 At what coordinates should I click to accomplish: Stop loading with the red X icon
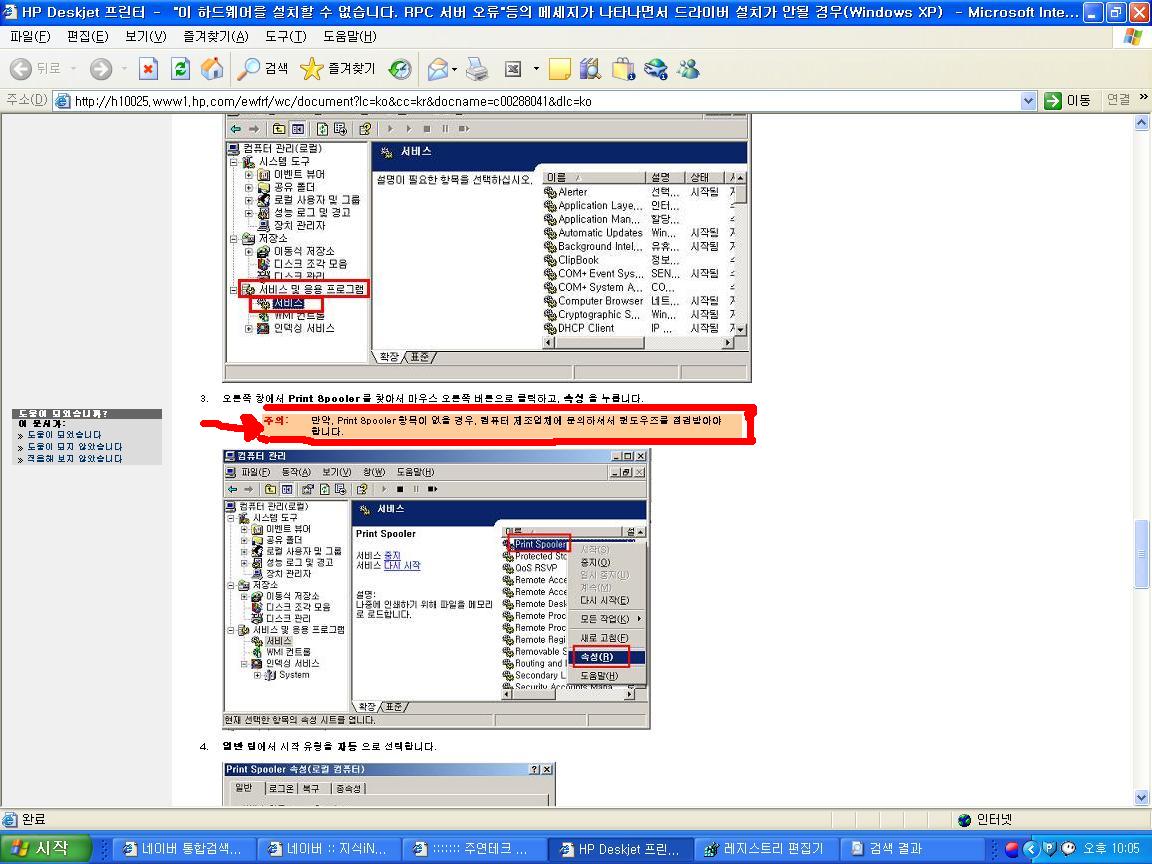coord(148,69)
